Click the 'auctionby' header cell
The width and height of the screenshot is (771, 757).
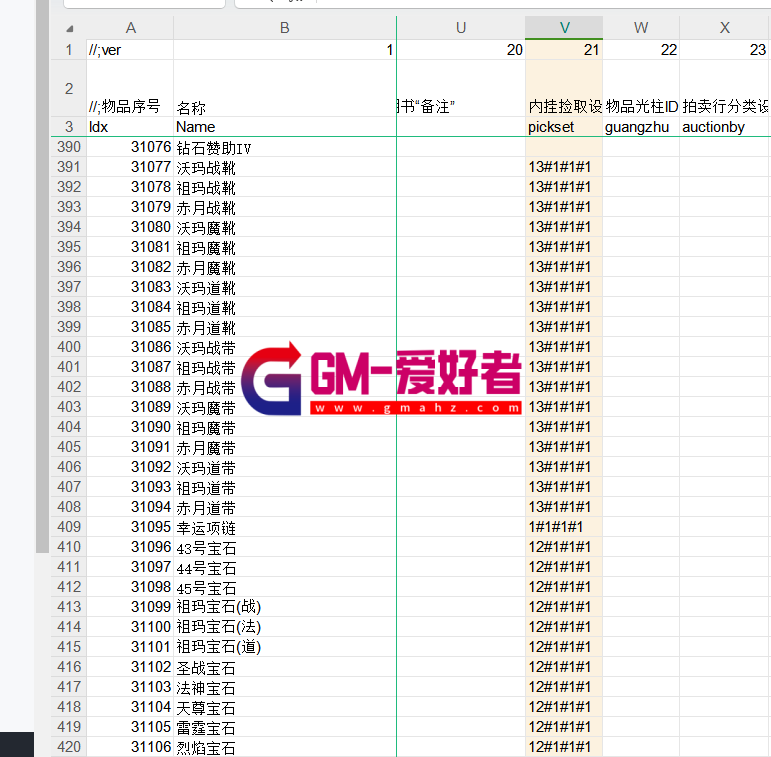[725, 127]
